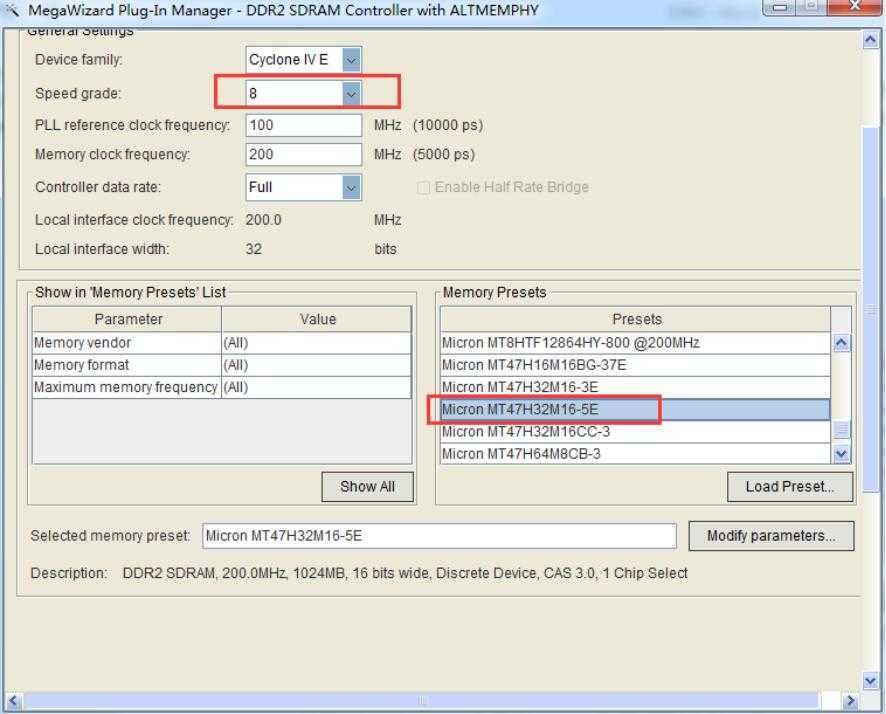Viewport: 886px width, 714px height.
Task: Click the Show All button
Action: tap(367, 486)
